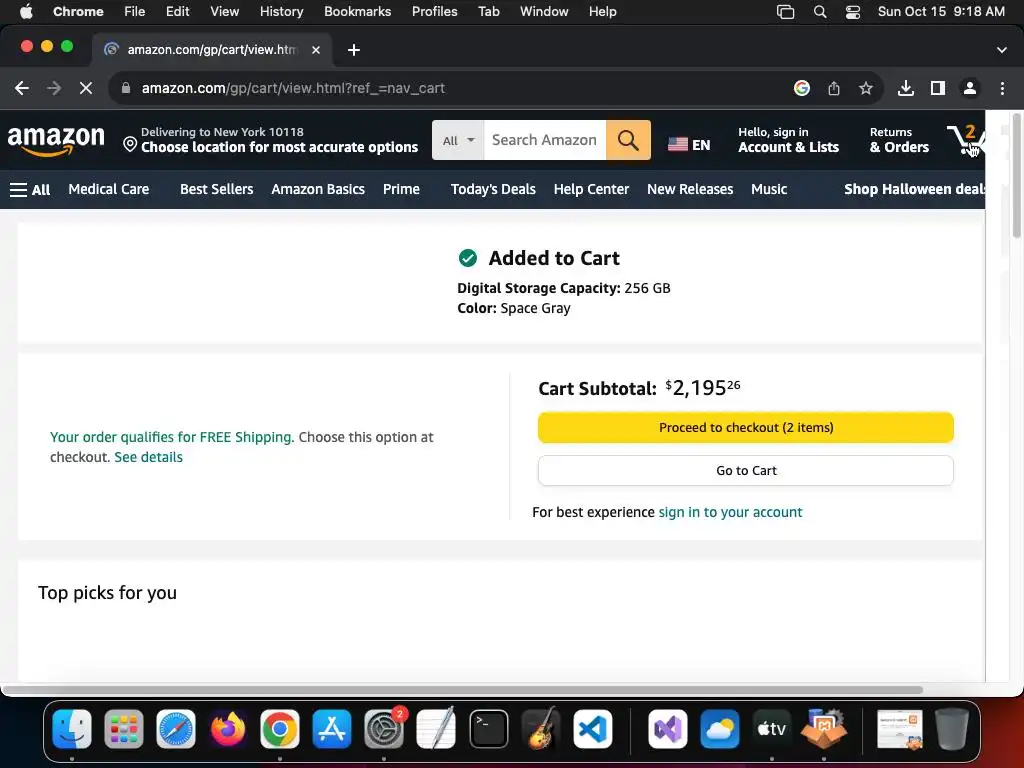Open the EN language selector
The image size is (1024, 768).
click(689, 144)
